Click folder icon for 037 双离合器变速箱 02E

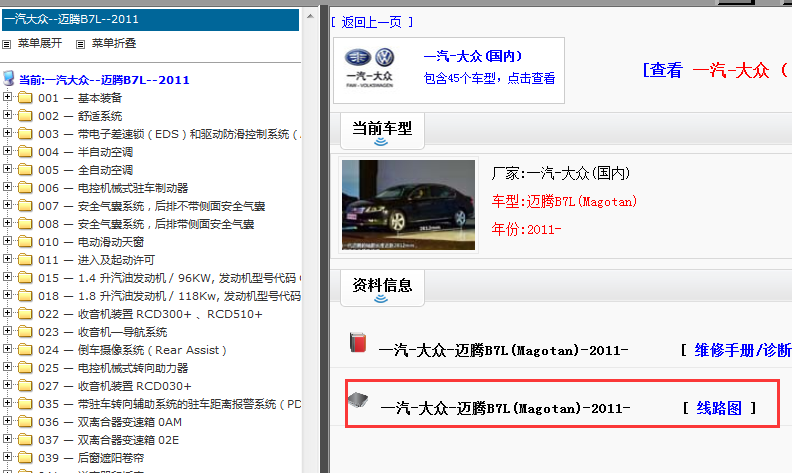click(25, 440)
